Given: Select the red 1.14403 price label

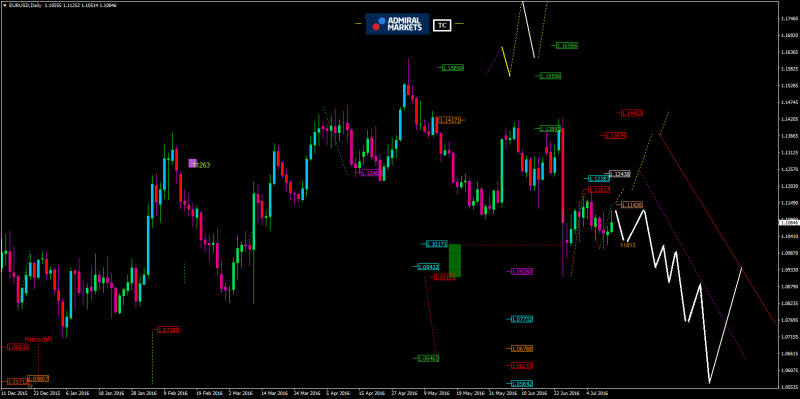Looking at the screenshot, I should pos(632,113).
